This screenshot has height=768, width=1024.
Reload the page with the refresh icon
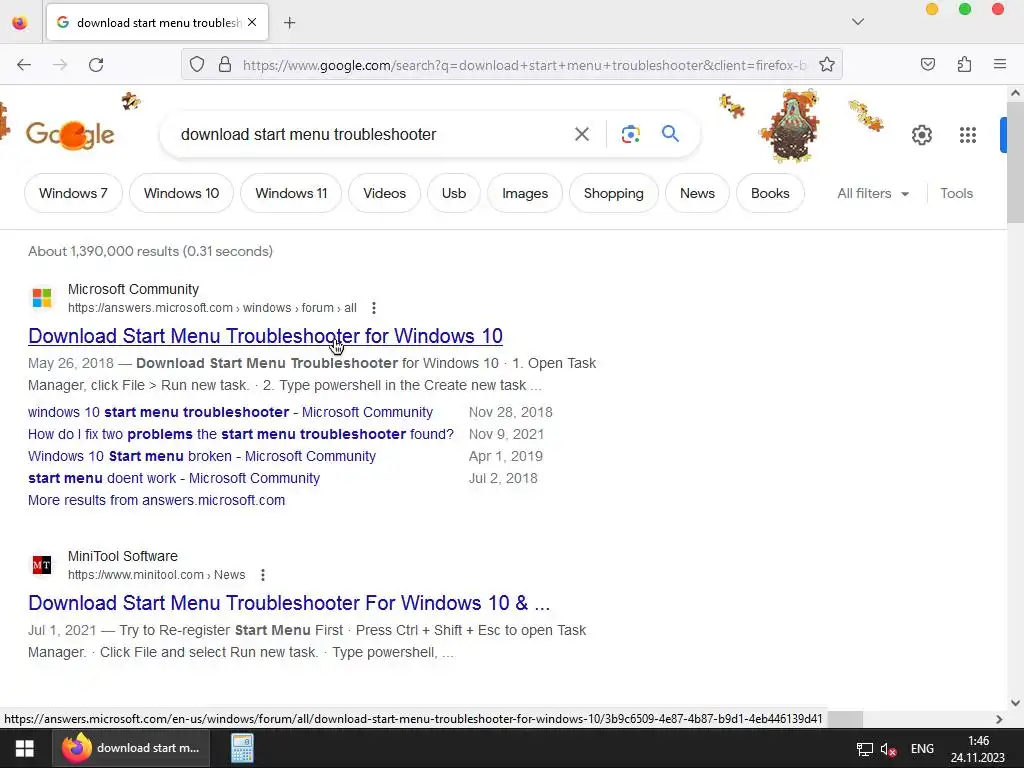96,65
